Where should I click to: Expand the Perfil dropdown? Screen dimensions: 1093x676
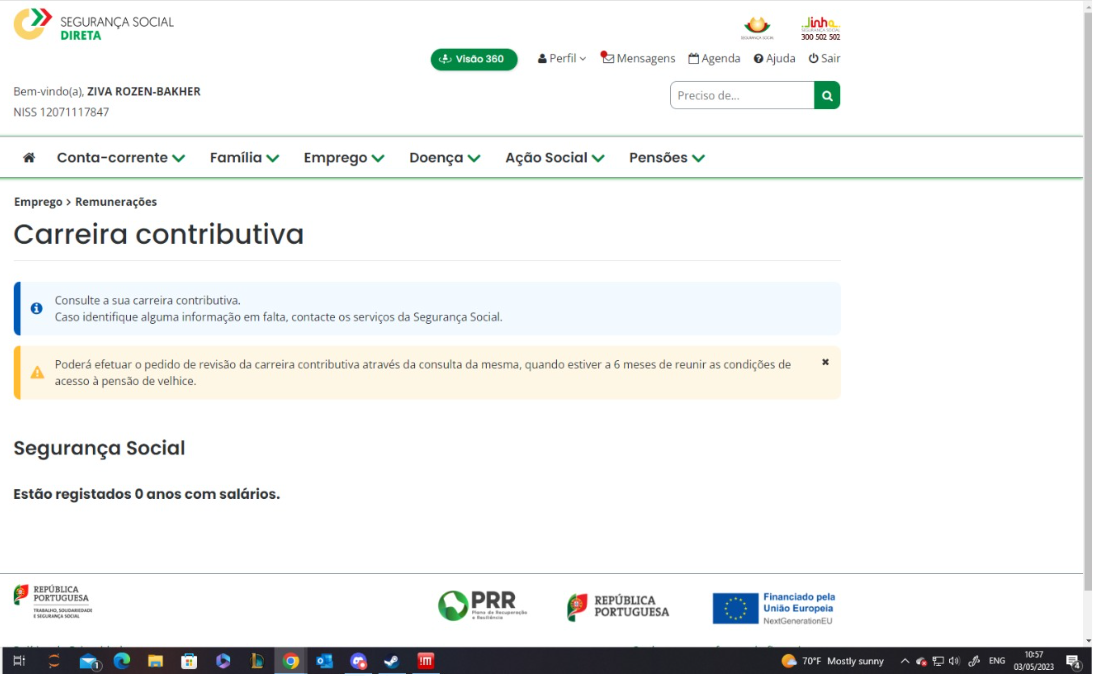pos(561,58)
